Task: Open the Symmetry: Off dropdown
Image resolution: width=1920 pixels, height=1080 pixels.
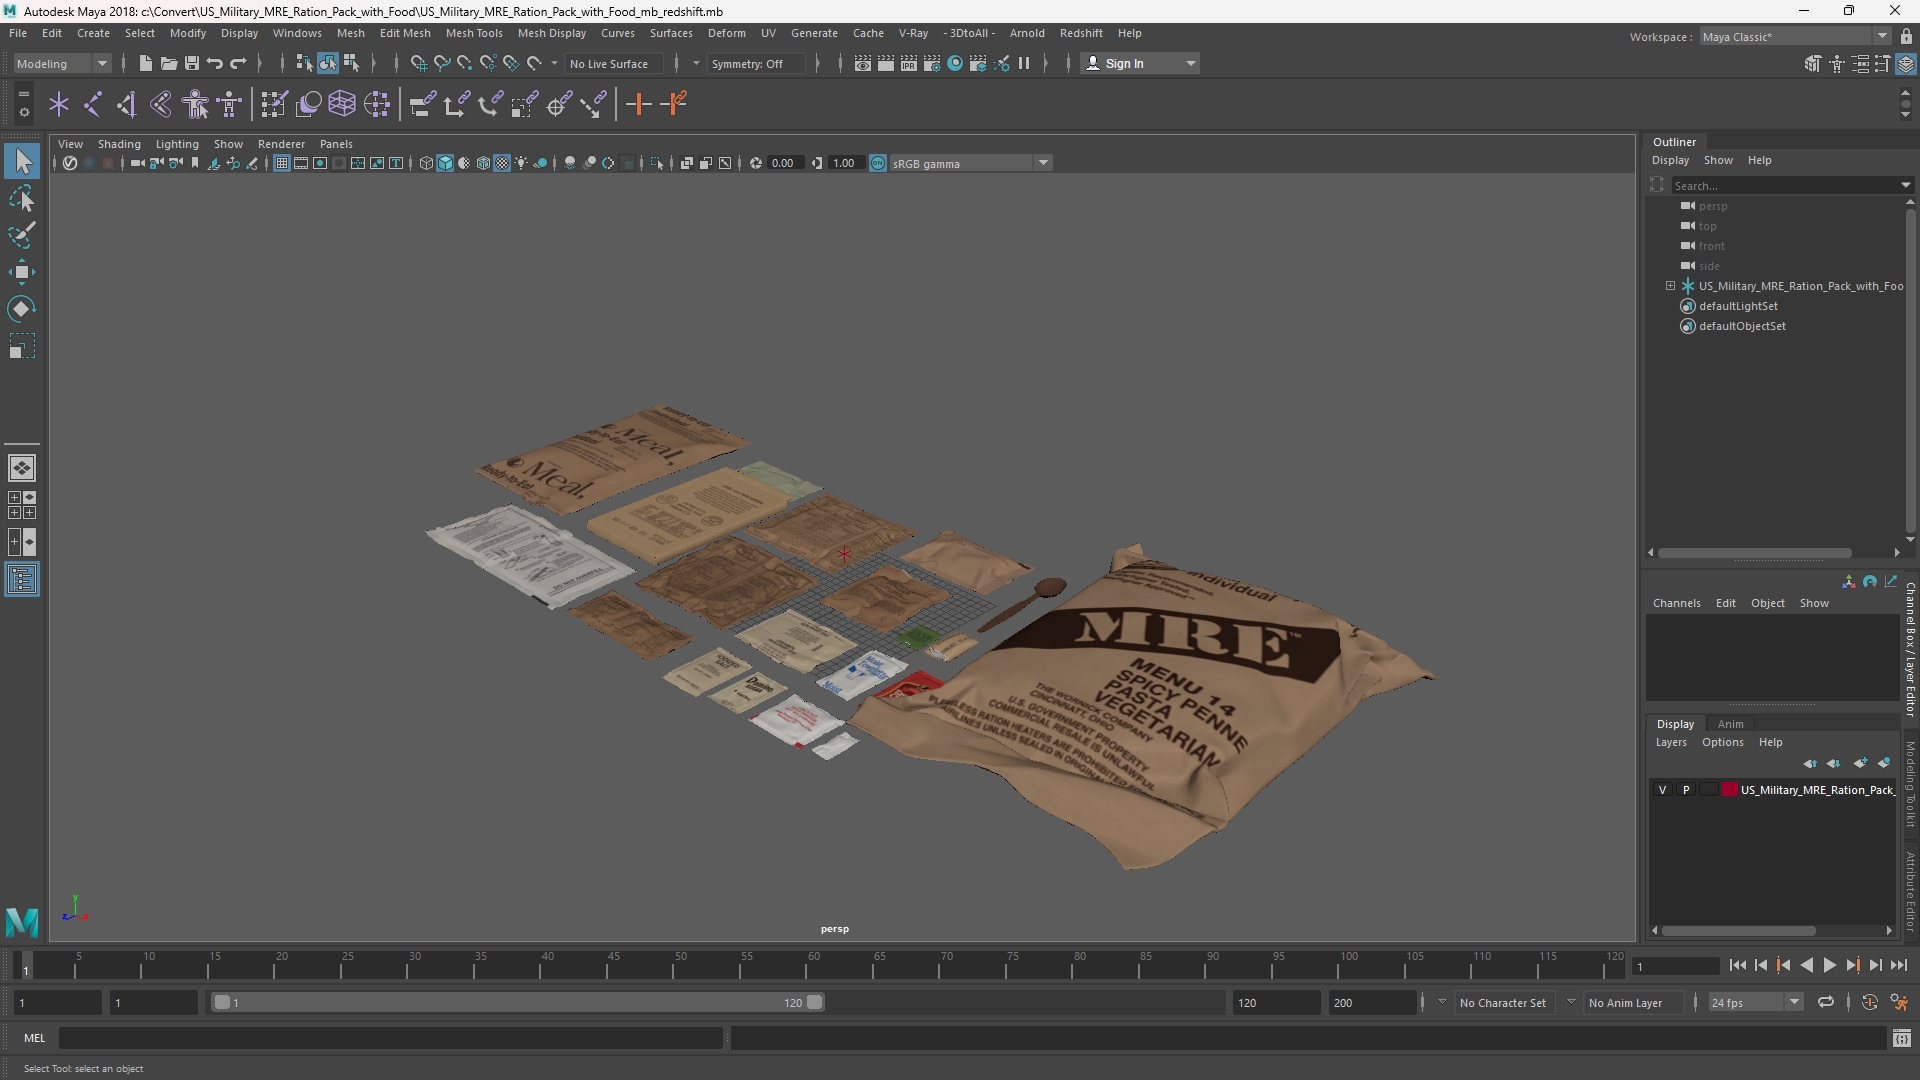Action: pos(755,63)
